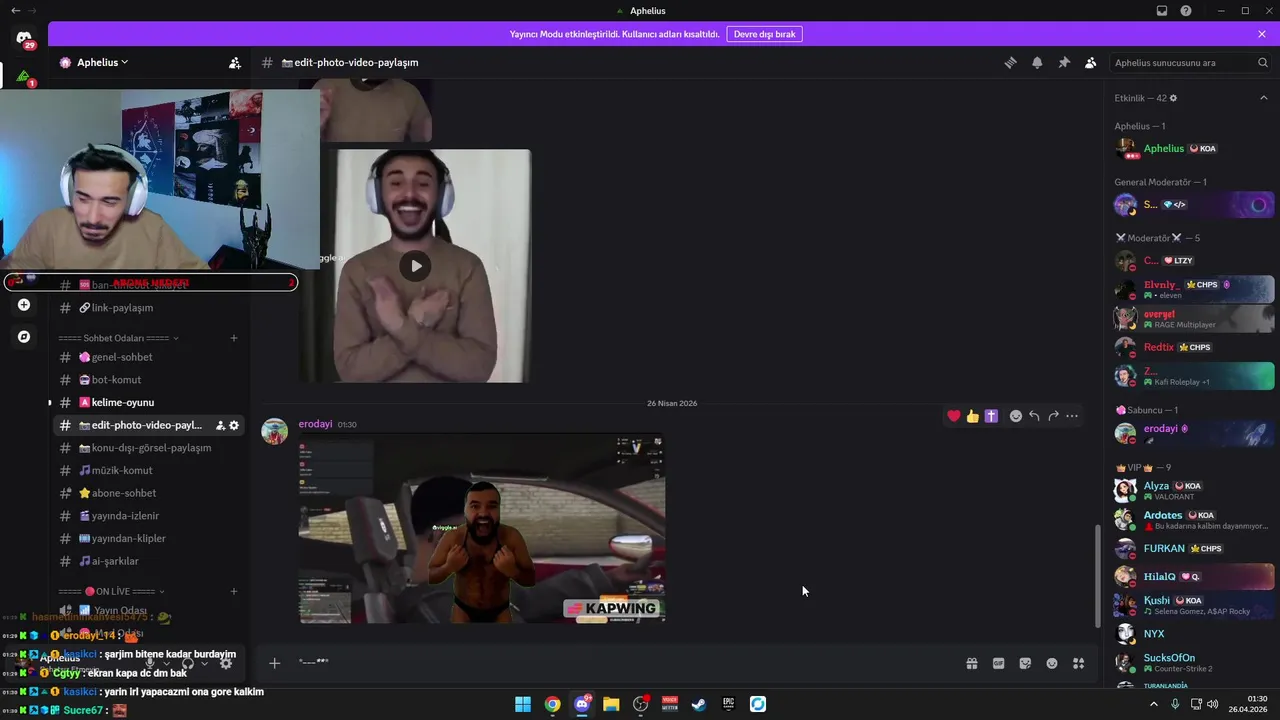
Task: Open Add Reaction smiley on erodayi message
Action: [x=1016, y=416]
